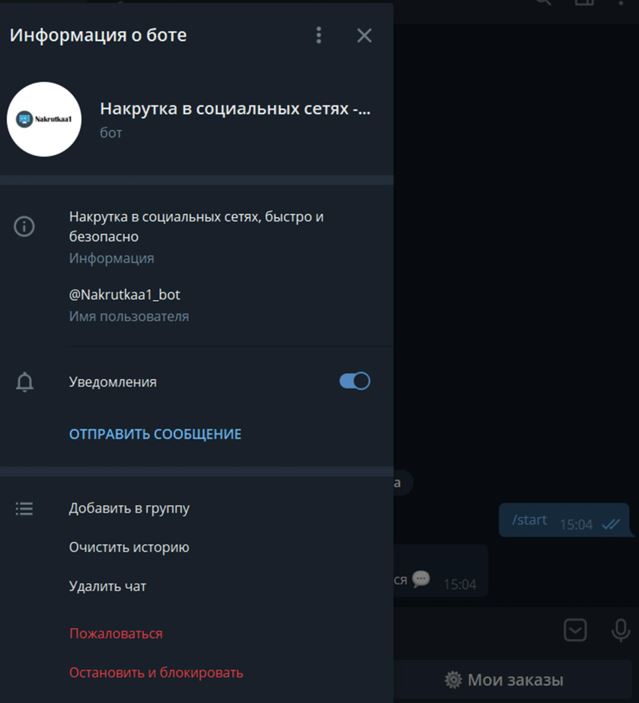
Task: Choose Удалить чат option
Action: click(108, 586)
